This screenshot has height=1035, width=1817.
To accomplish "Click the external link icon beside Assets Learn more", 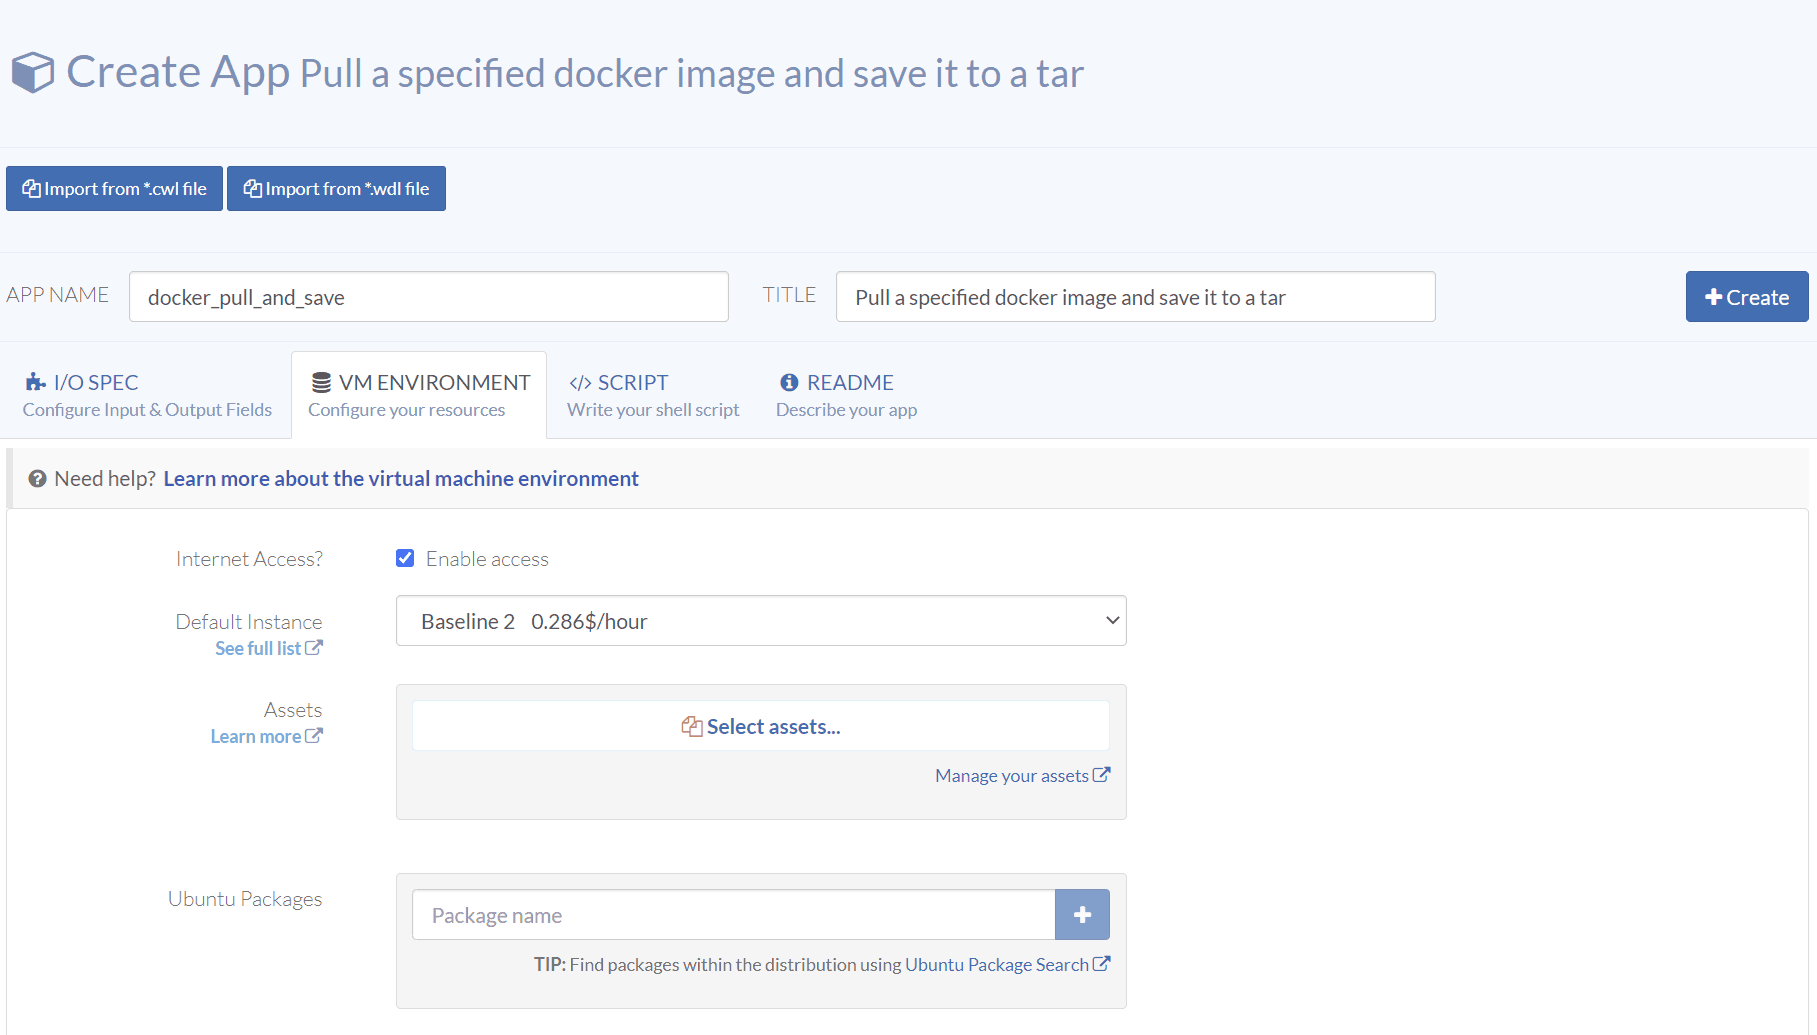I will click(314, 736).
